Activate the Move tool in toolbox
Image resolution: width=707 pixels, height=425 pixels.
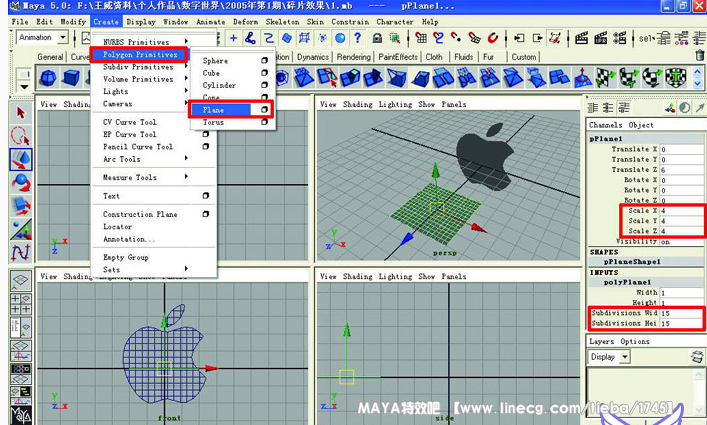(21, 159)
